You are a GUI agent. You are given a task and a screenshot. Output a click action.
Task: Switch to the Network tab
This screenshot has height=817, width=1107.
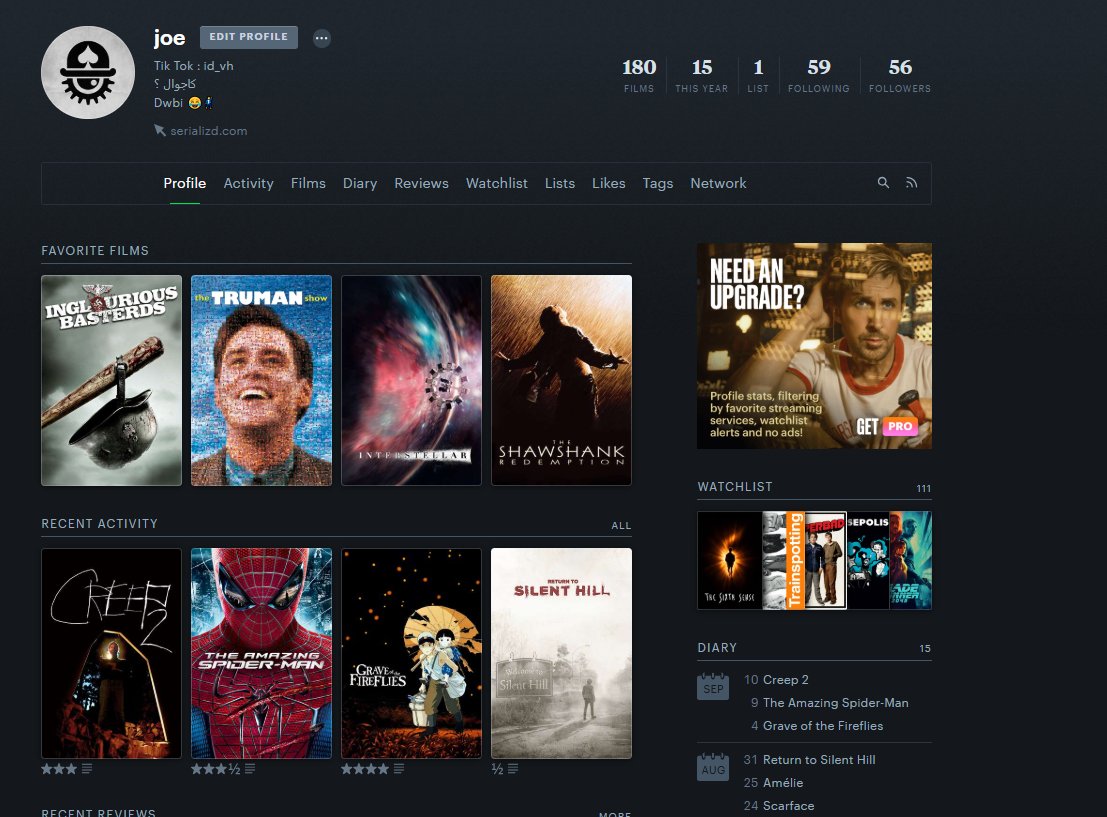[718, 183]
